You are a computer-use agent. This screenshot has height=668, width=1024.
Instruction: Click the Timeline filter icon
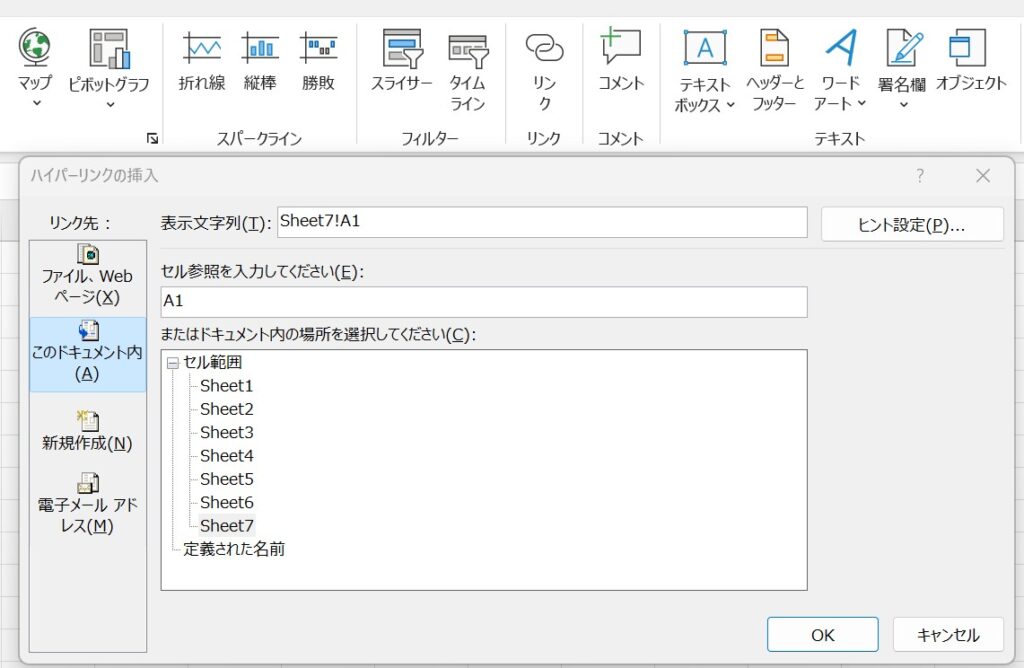tap(467, 48)
